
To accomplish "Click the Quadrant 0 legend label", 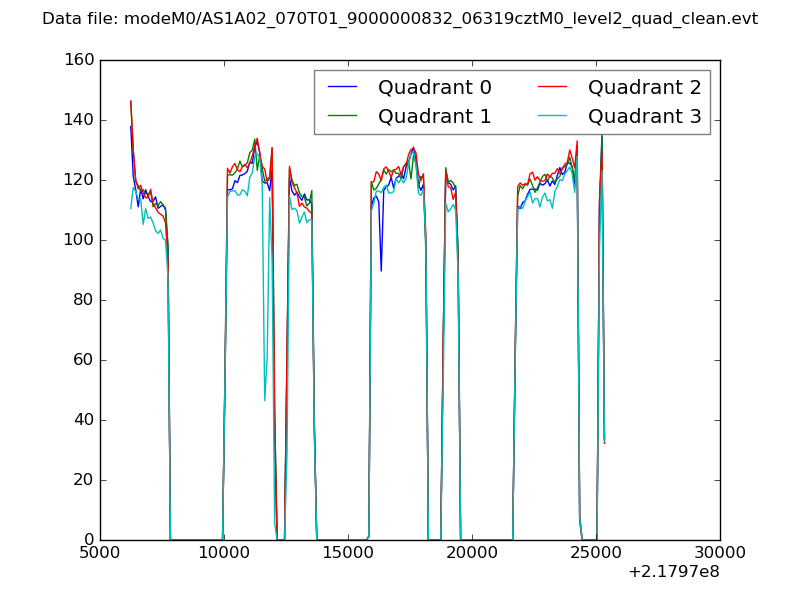I will click(434, 87).
